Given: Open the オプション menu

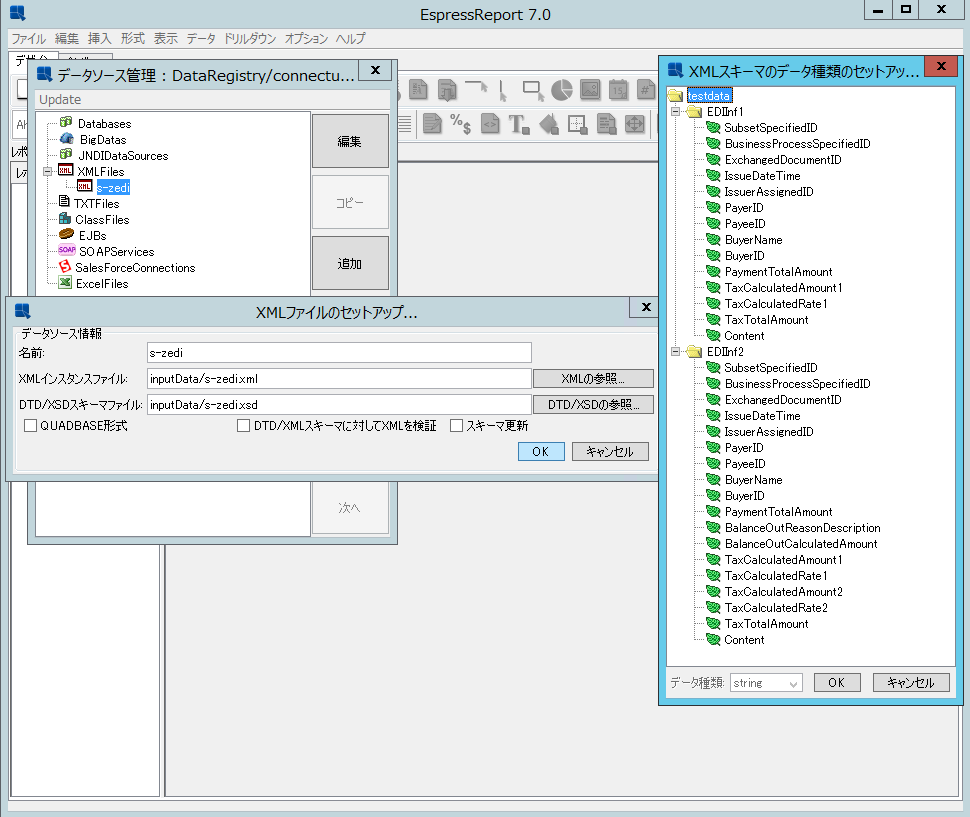Looking at the screenshot, I should pyautogui.click(x=306, y=38).
